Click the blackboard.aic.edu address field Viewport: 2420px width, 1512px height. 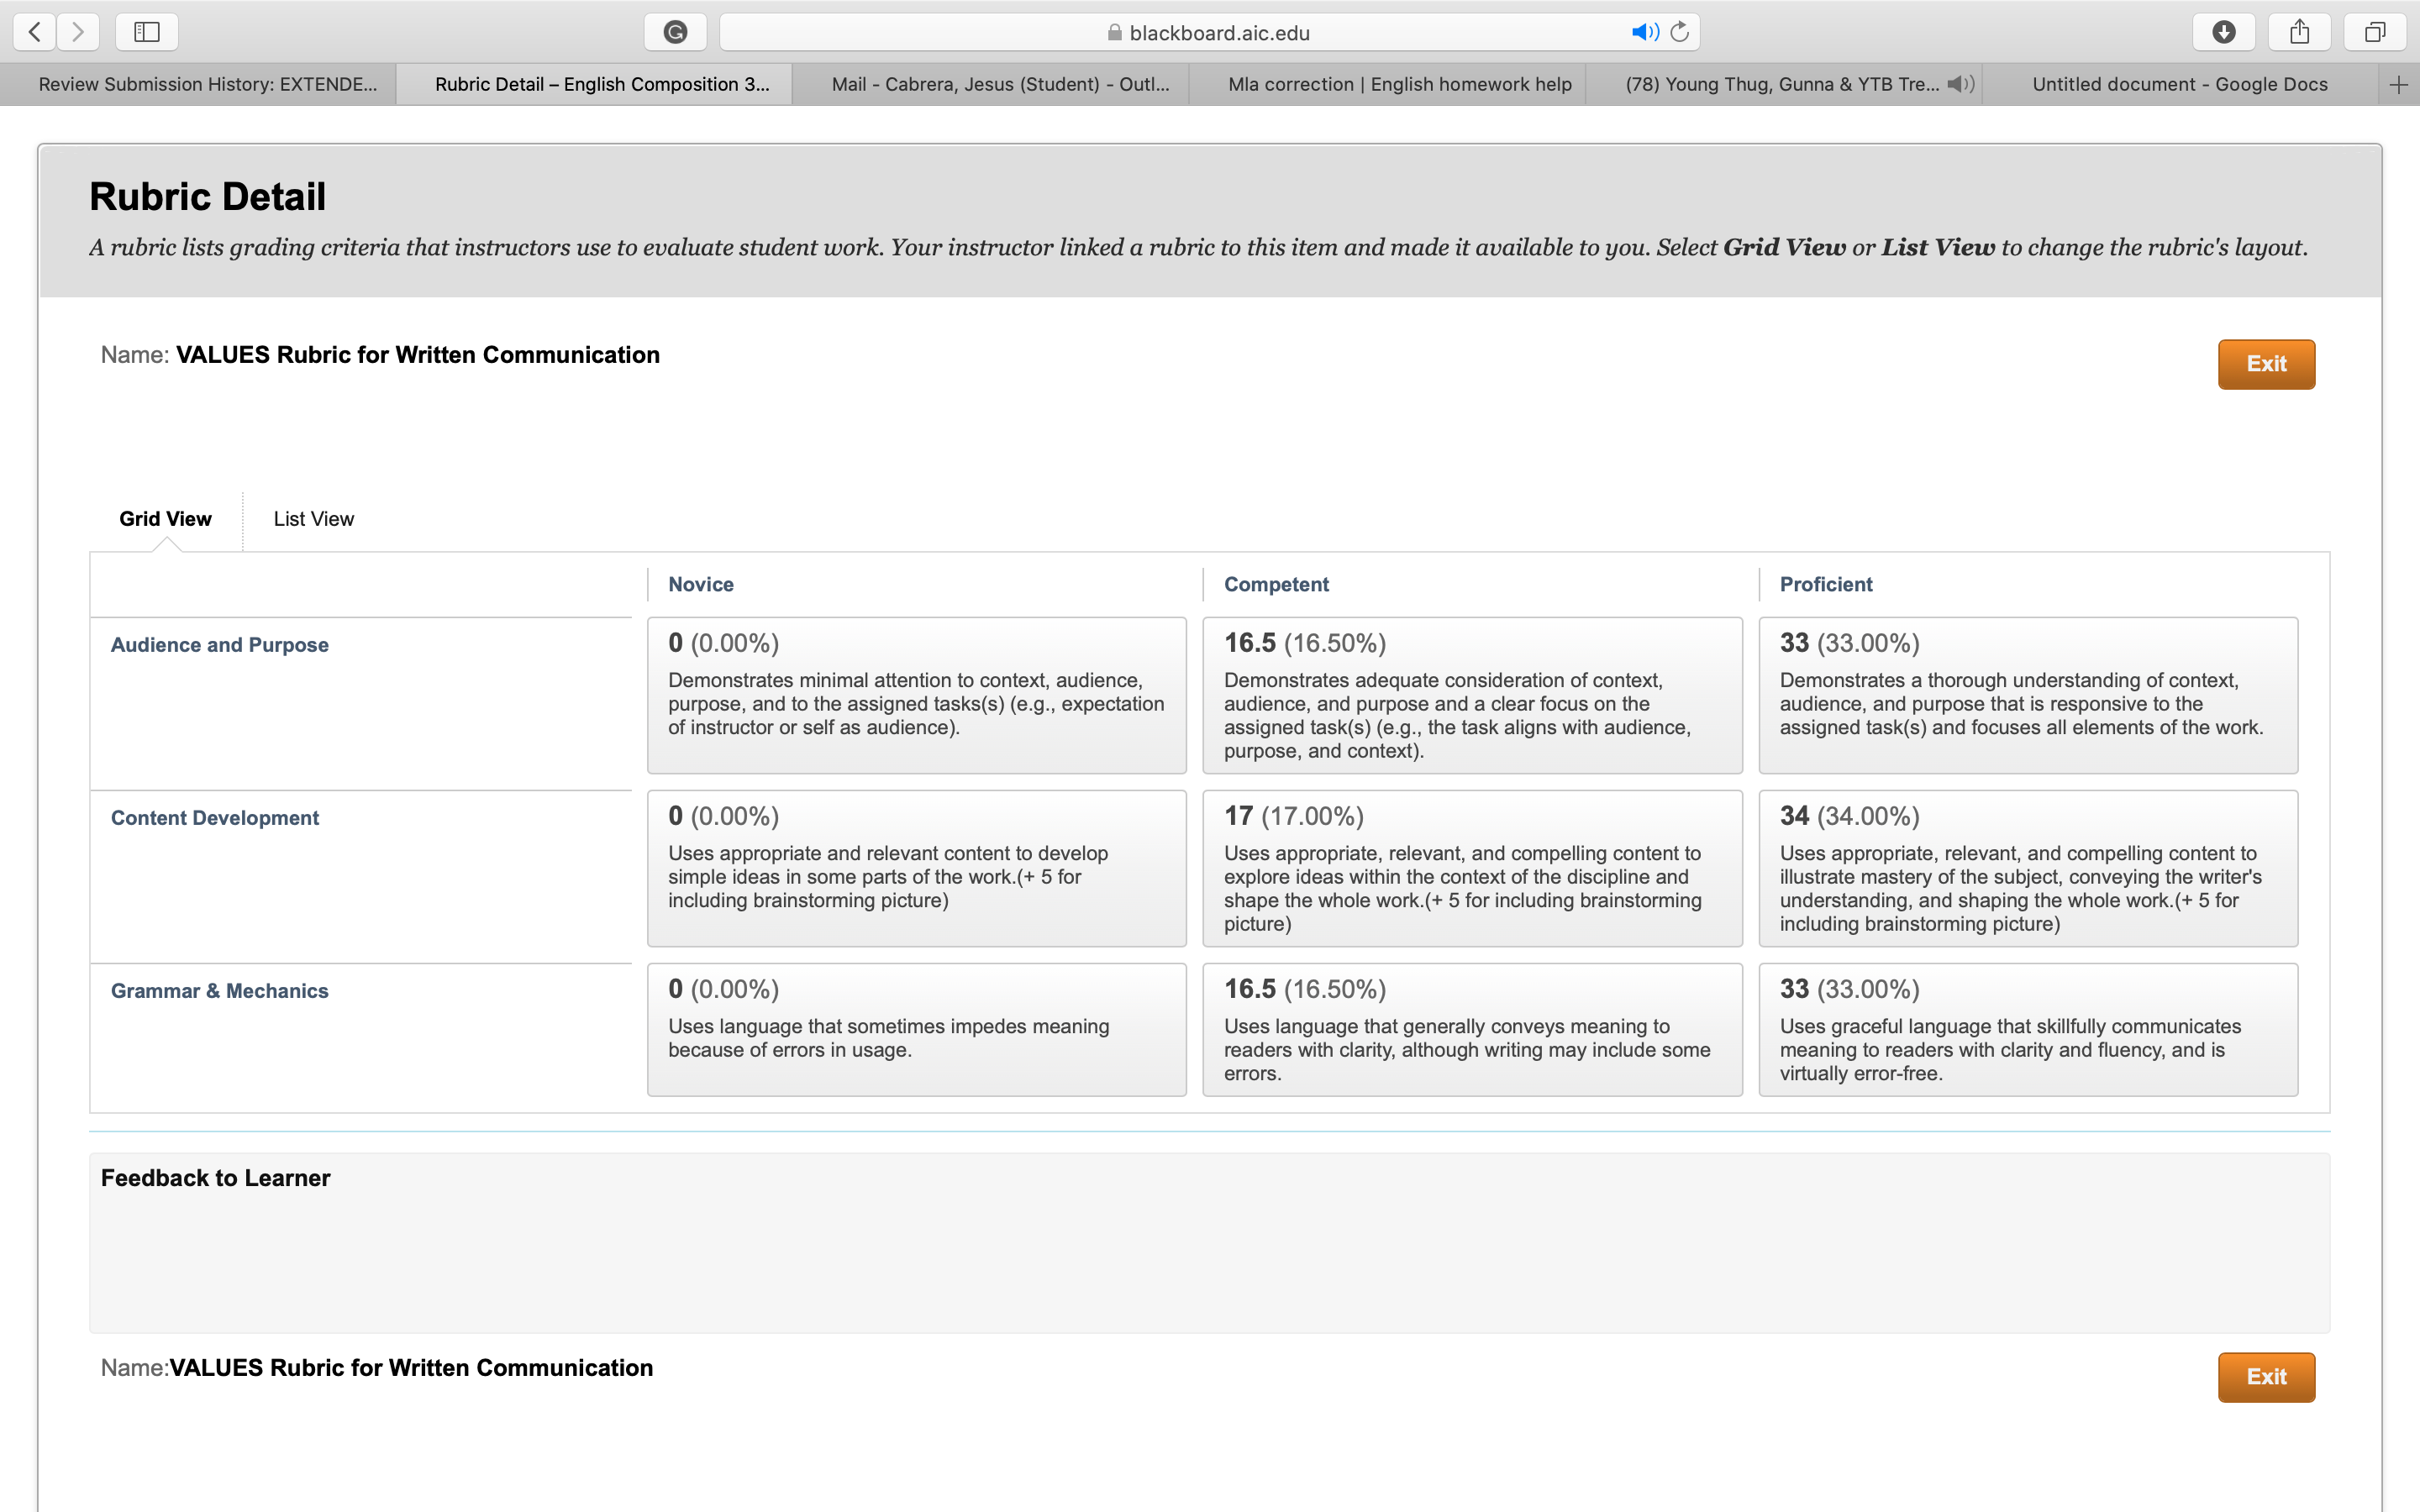pyautogui.click(x=1209, y=32)
